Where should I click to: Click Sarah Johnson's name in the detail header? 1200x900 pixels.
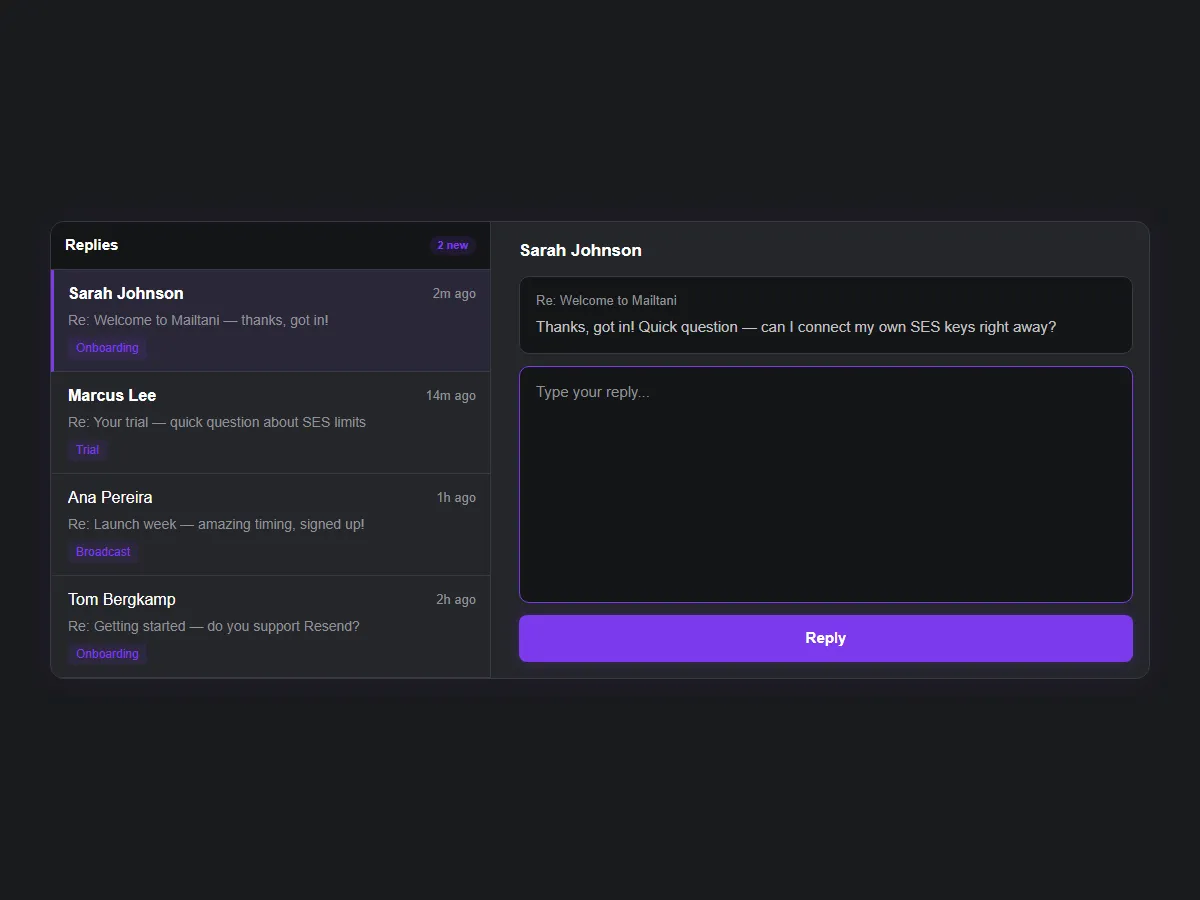pos(581,250)
